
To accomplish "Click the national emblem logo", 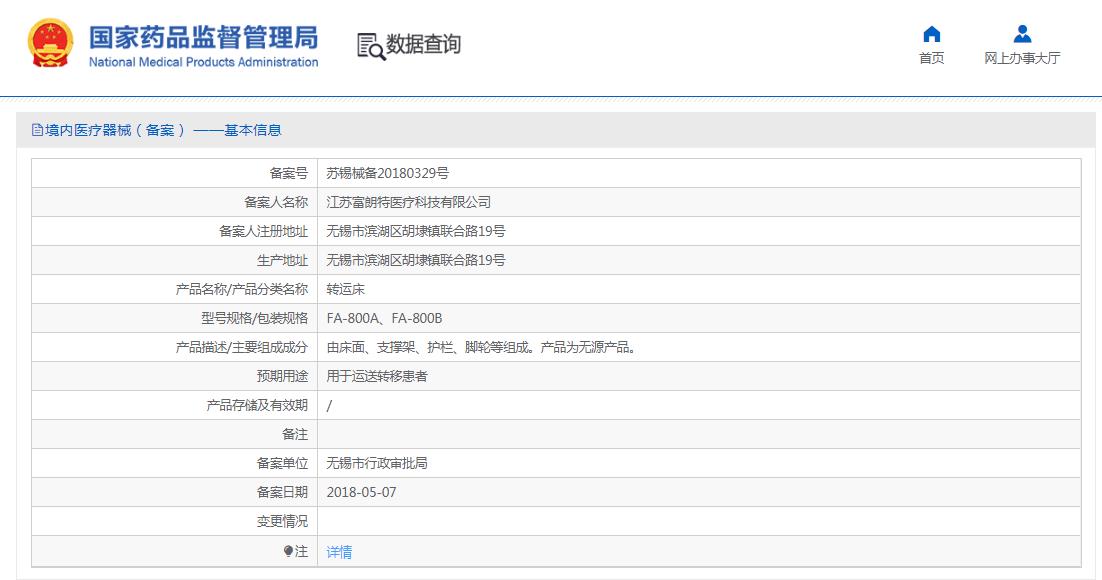I will (x=51, y=44).
